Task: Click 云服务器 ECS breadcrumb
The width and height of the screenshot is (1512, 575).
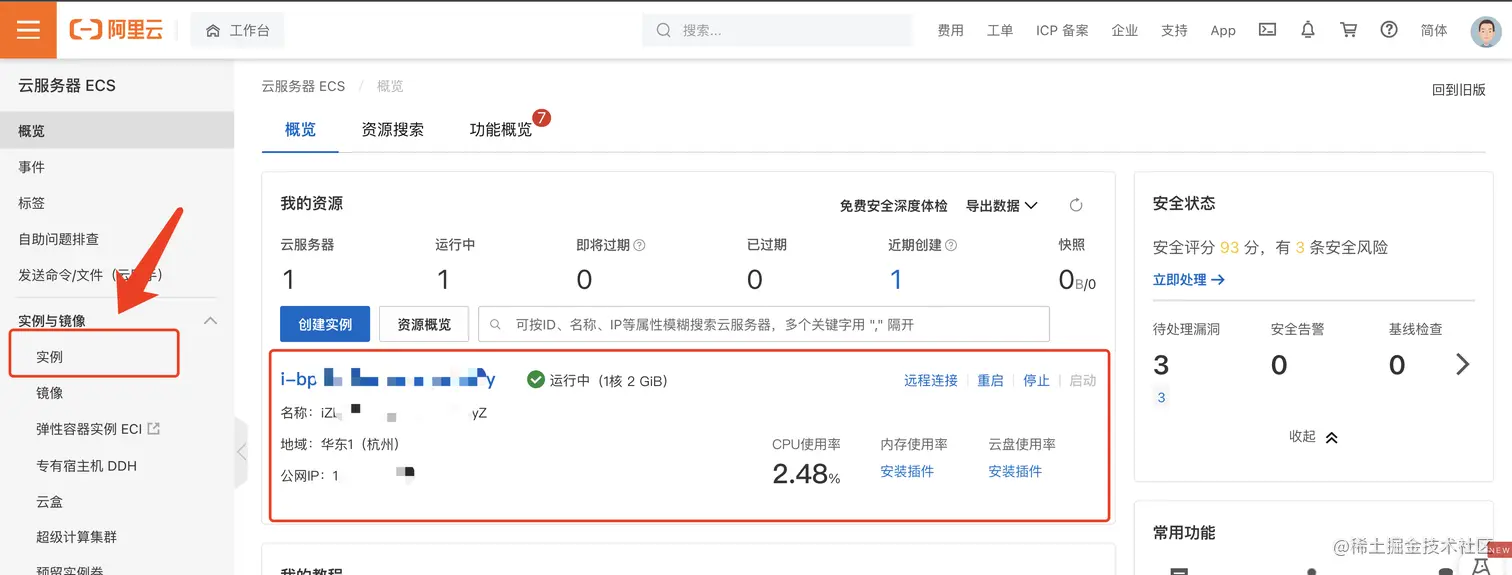Action: [x=303, y=86]
